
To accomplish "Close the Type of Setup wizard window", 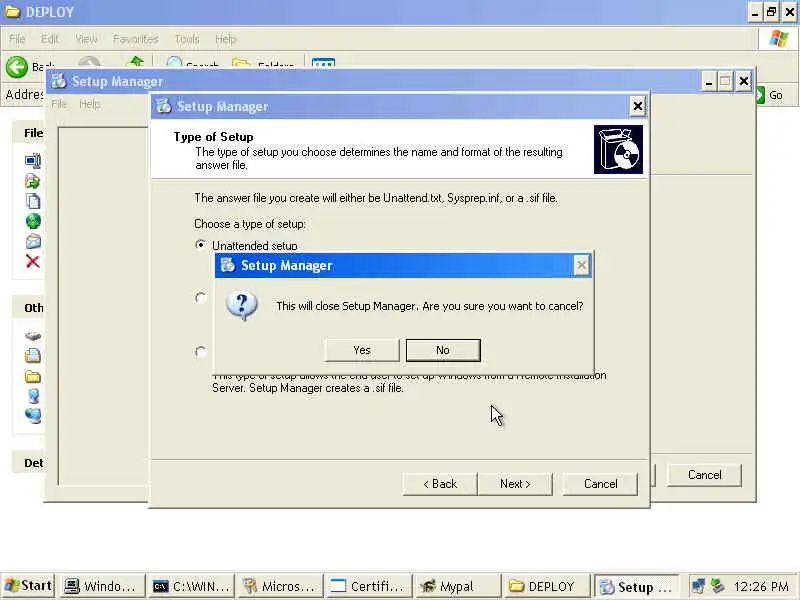I will [x=637, y=106].
